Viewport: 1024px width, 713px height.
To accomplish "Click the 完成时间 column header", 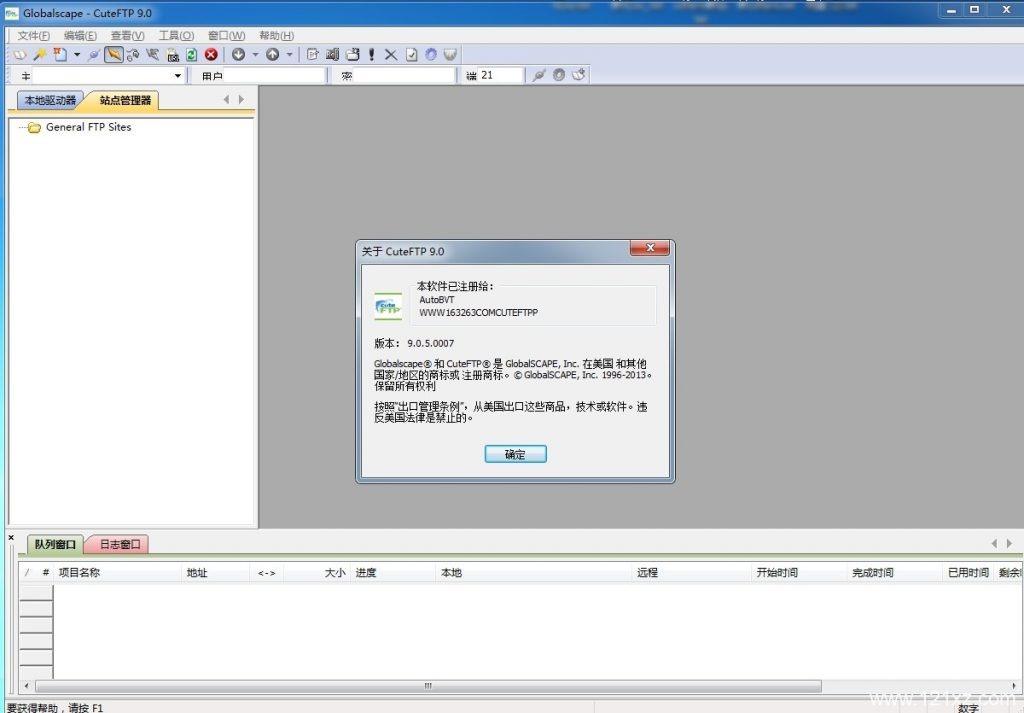I will tap(895, 573).
